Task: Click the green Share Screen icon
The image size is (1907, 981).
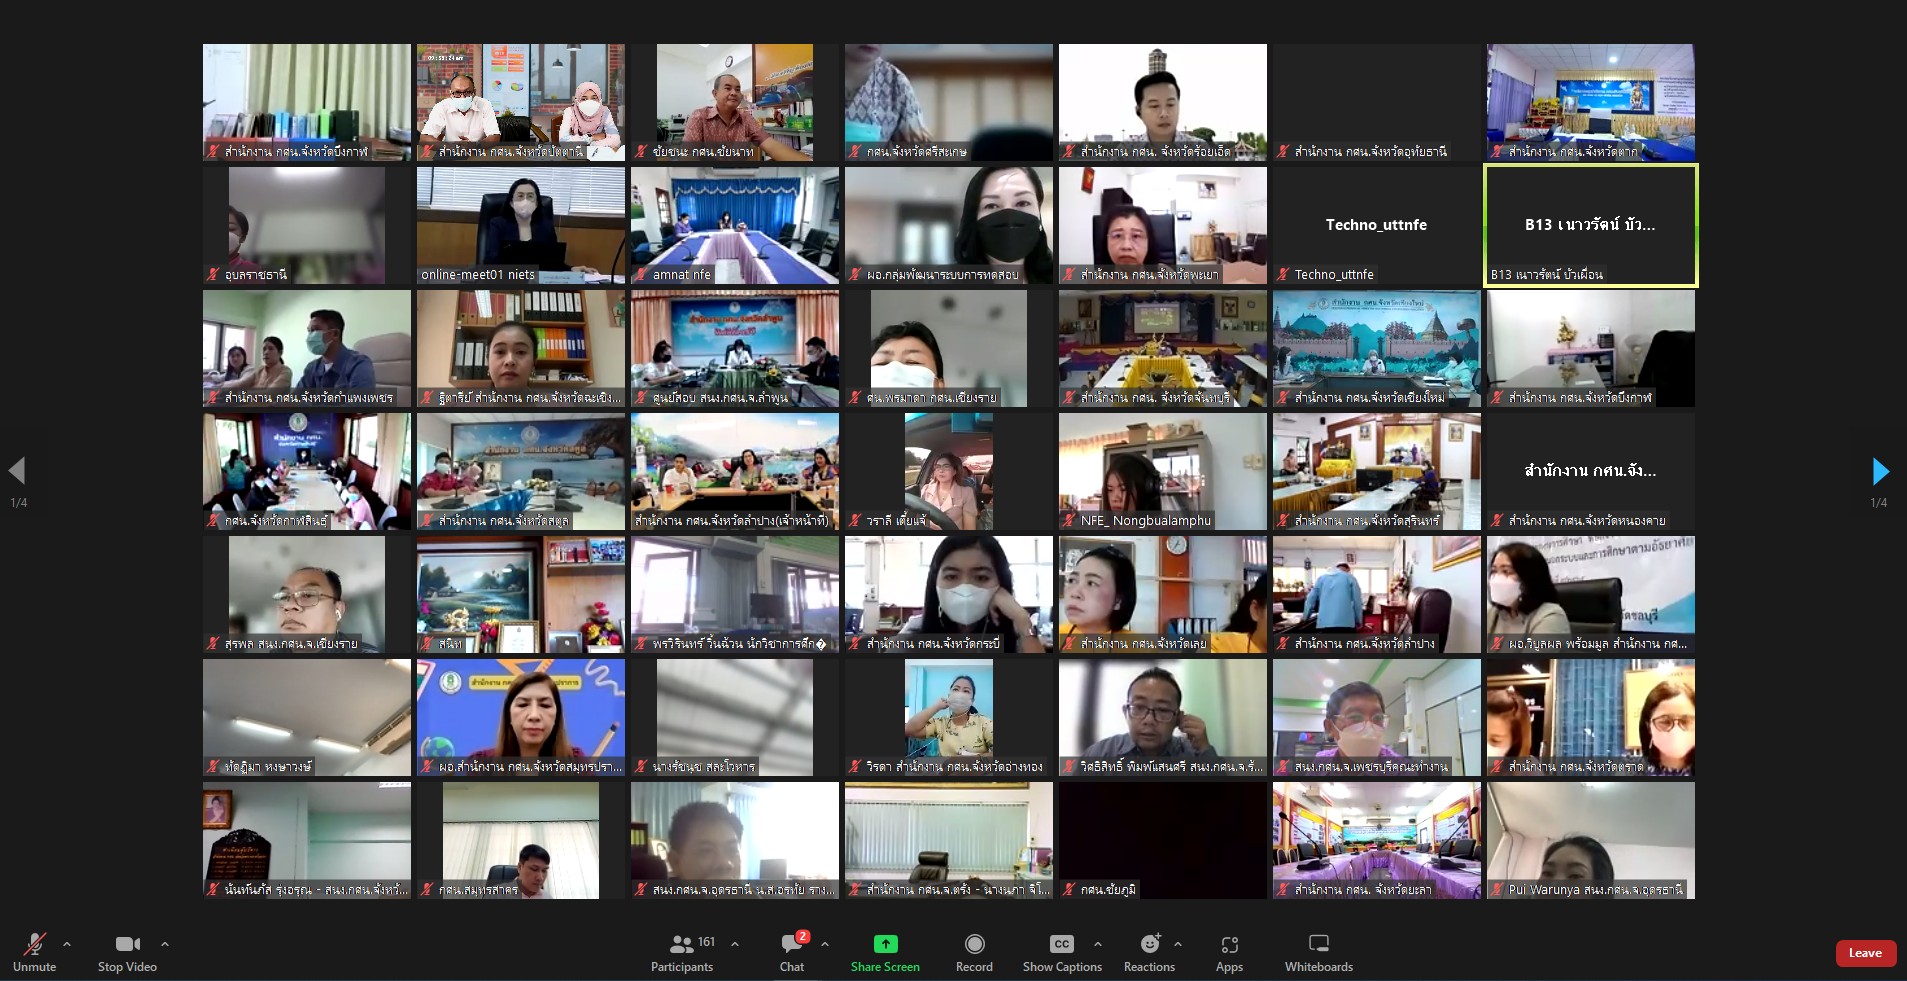Action: coord(885,944)
